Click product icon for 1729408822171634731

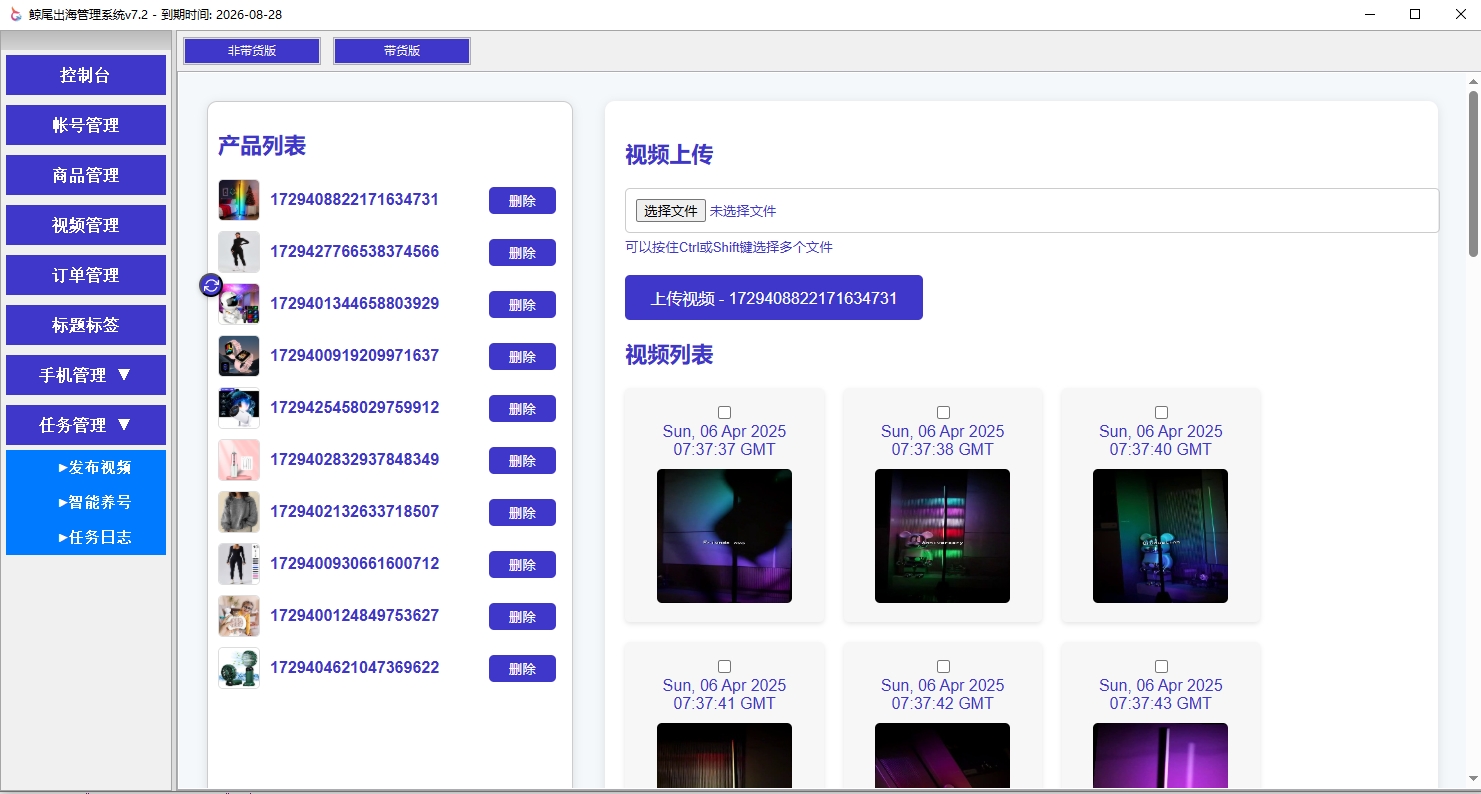coord(239,200)
